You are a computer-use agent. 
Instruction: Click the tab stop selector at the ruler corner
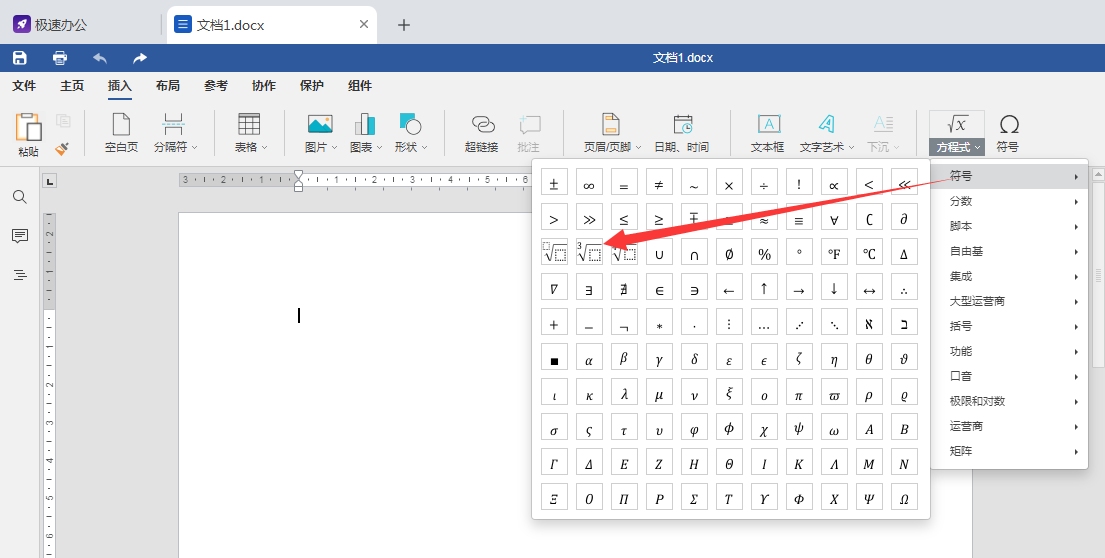point(49,181)
